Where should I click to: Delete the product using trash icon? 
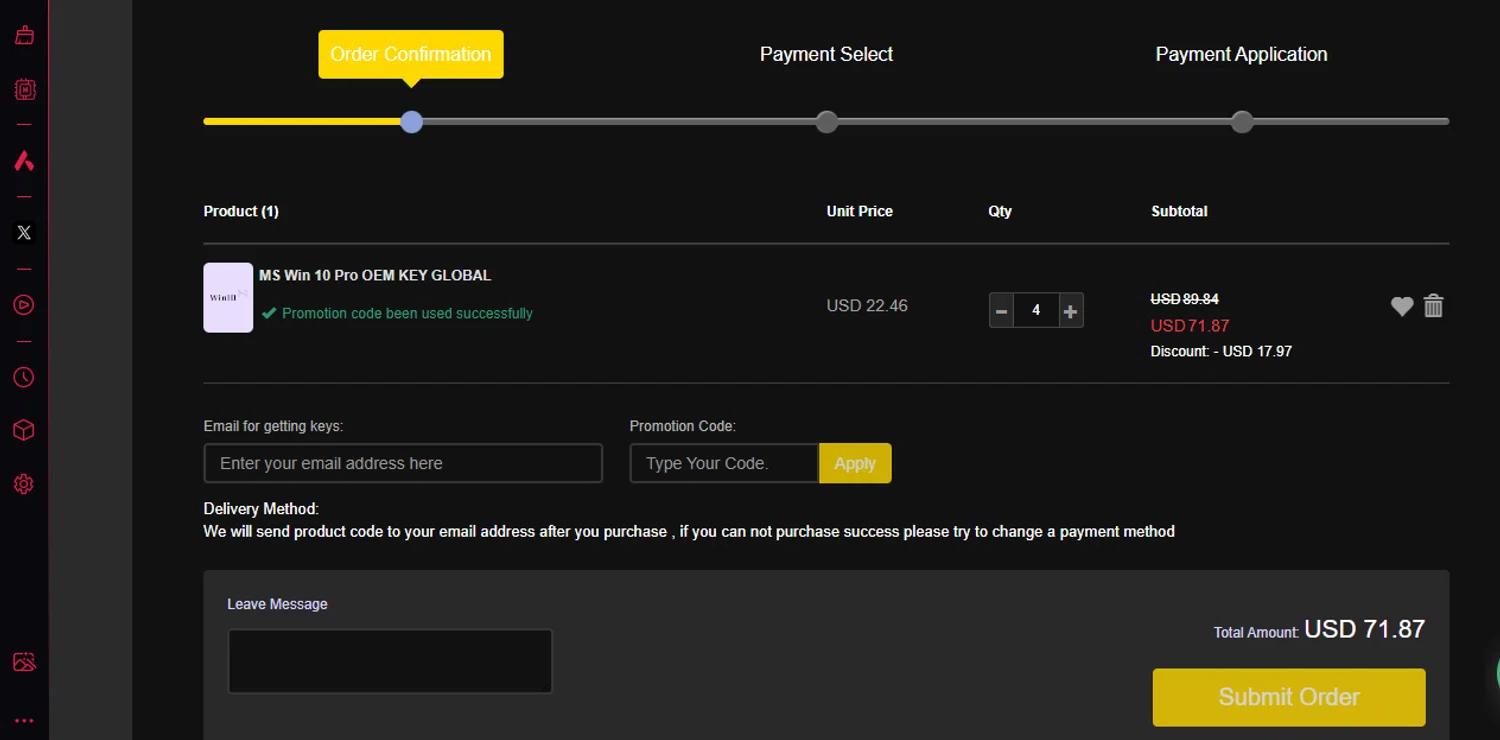[x=1433, y=306]
